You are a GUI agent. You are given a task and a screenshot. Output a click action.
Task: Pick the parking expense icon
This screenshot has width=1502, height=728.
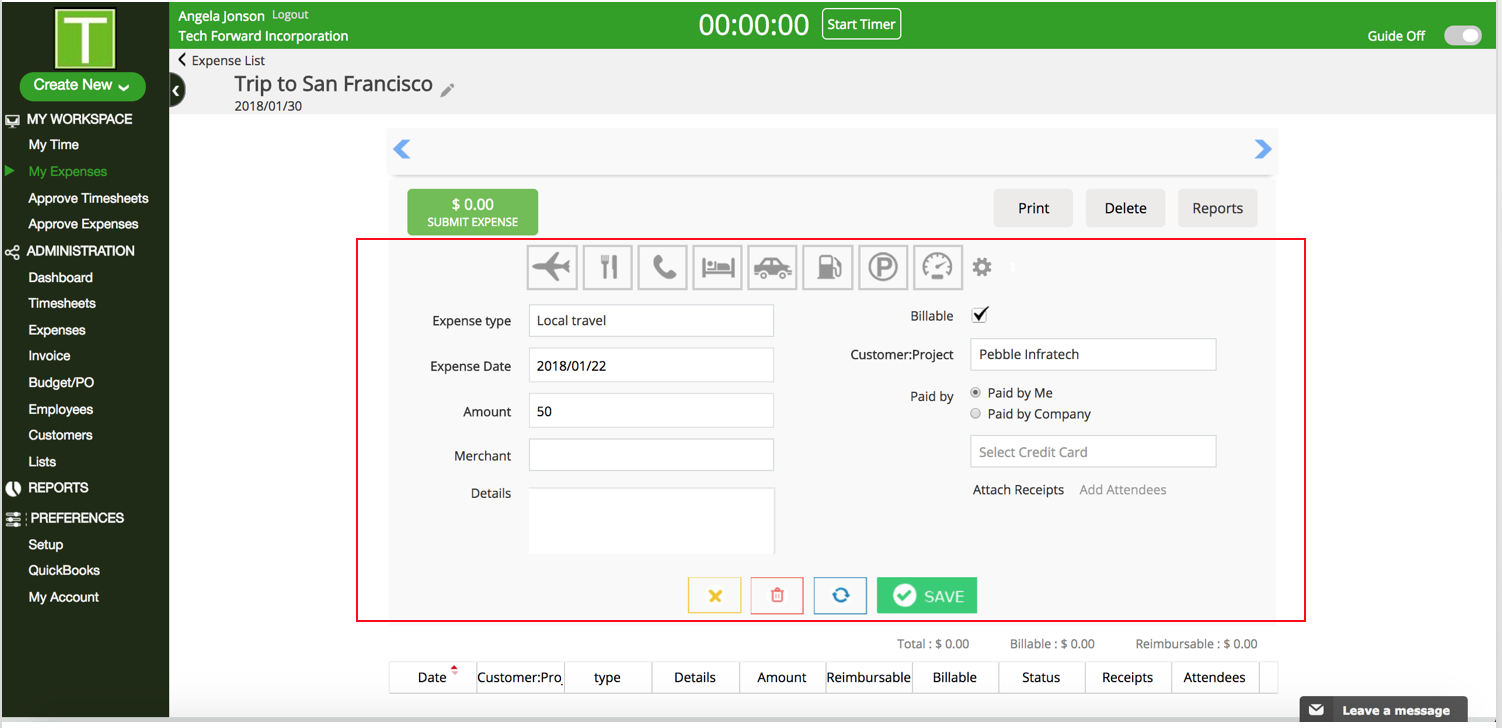(x=883, y=267)
